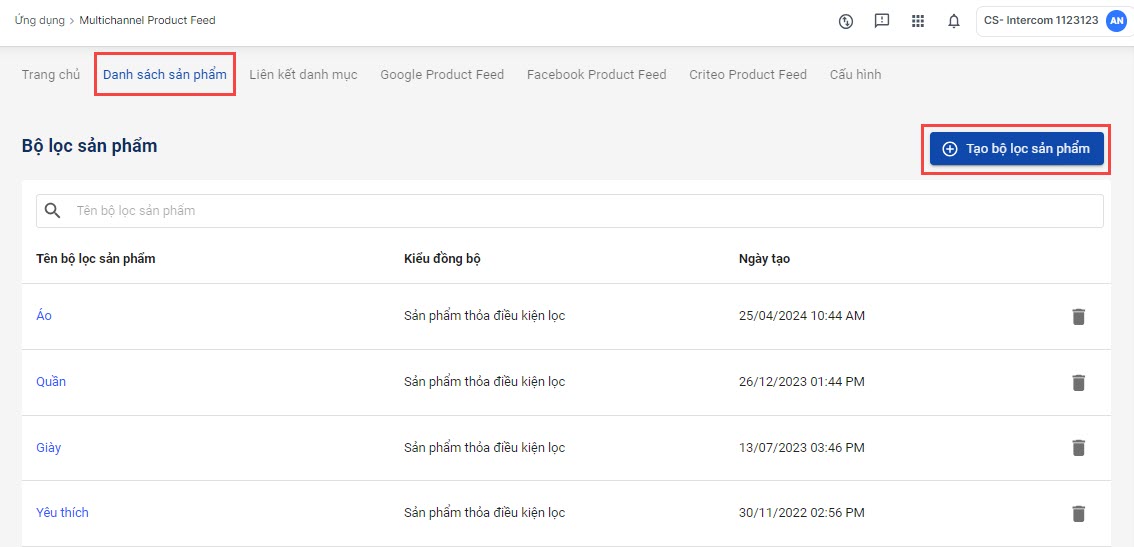
Task: Click trash icon for Giày filter
Action: [x=1078, y=447]
